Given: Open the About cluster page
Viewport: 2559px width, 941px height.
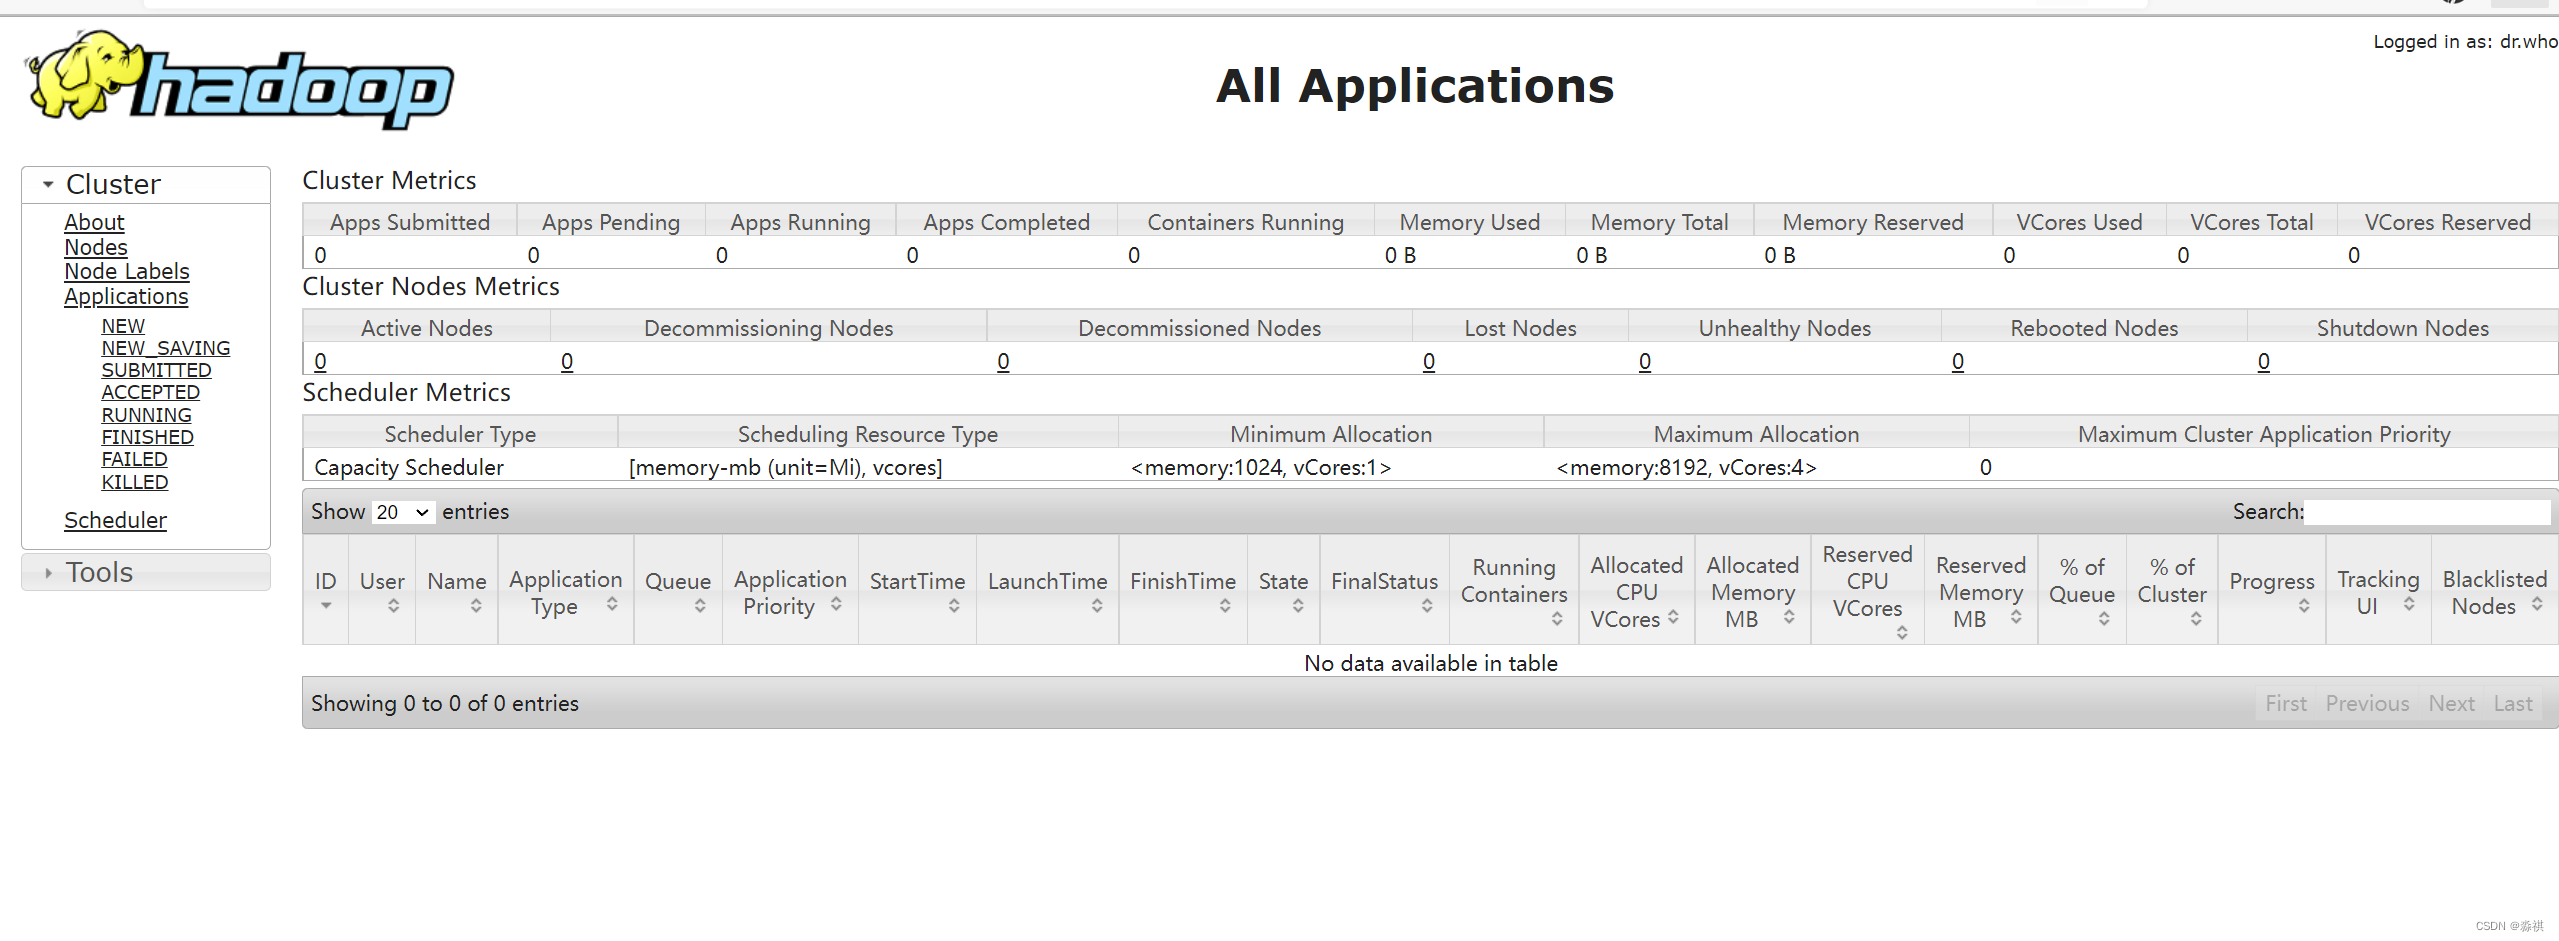Looking at the screenshot, I should tap(94, 222).
